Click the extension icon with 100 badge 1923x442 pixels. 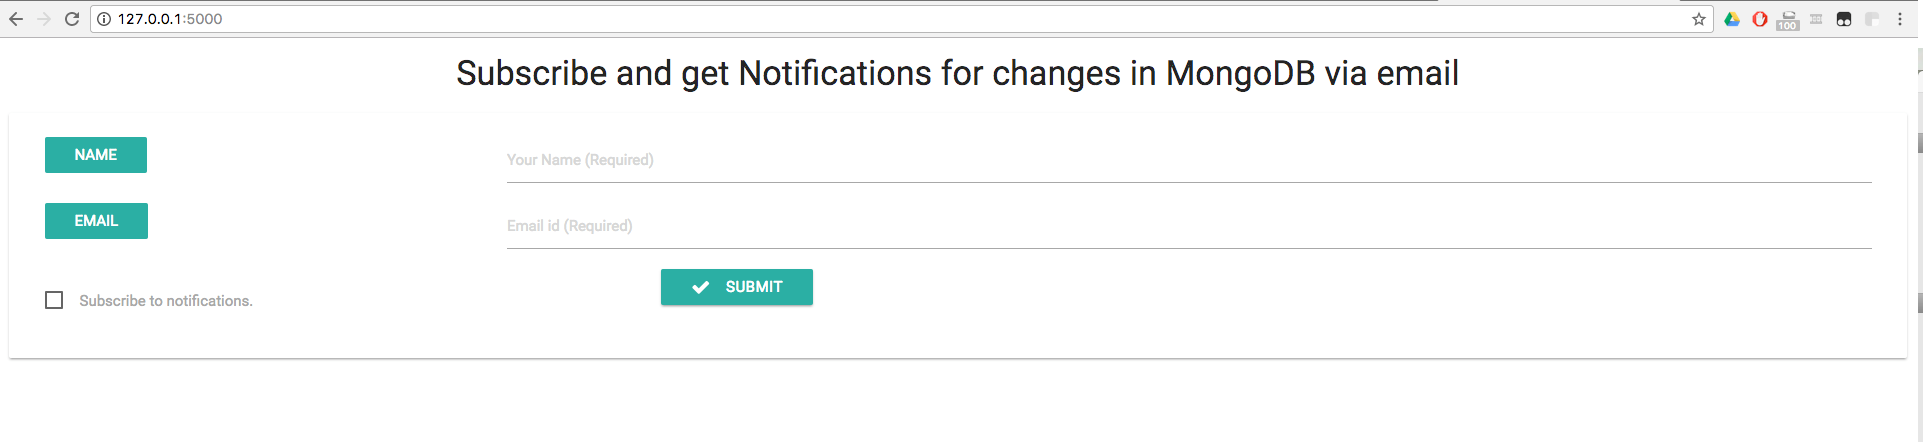tap(1788, 20)
